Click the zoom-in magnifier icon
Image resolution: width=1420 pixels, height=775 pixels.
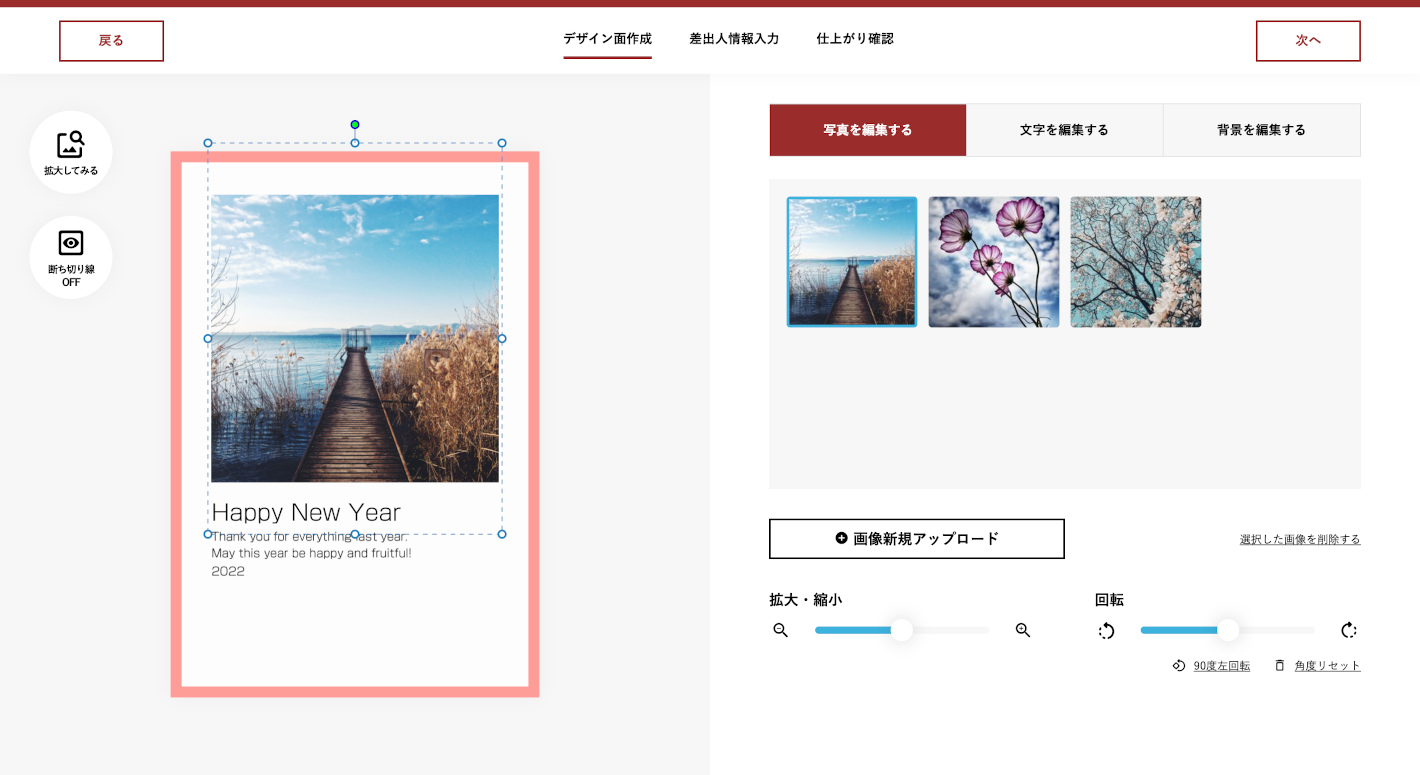tap(1022, 630)
